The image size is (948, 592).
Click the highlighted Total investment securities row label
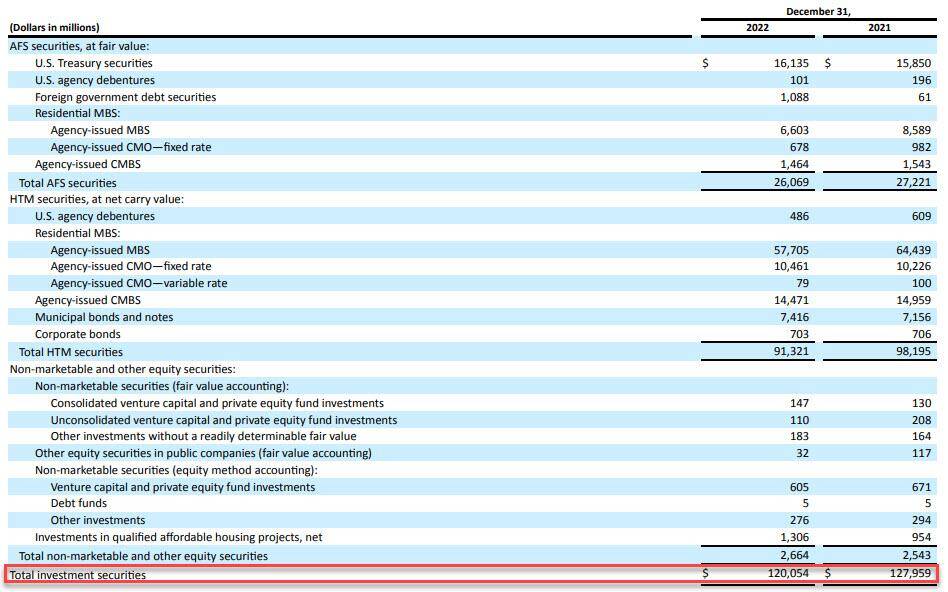point(78,575)
